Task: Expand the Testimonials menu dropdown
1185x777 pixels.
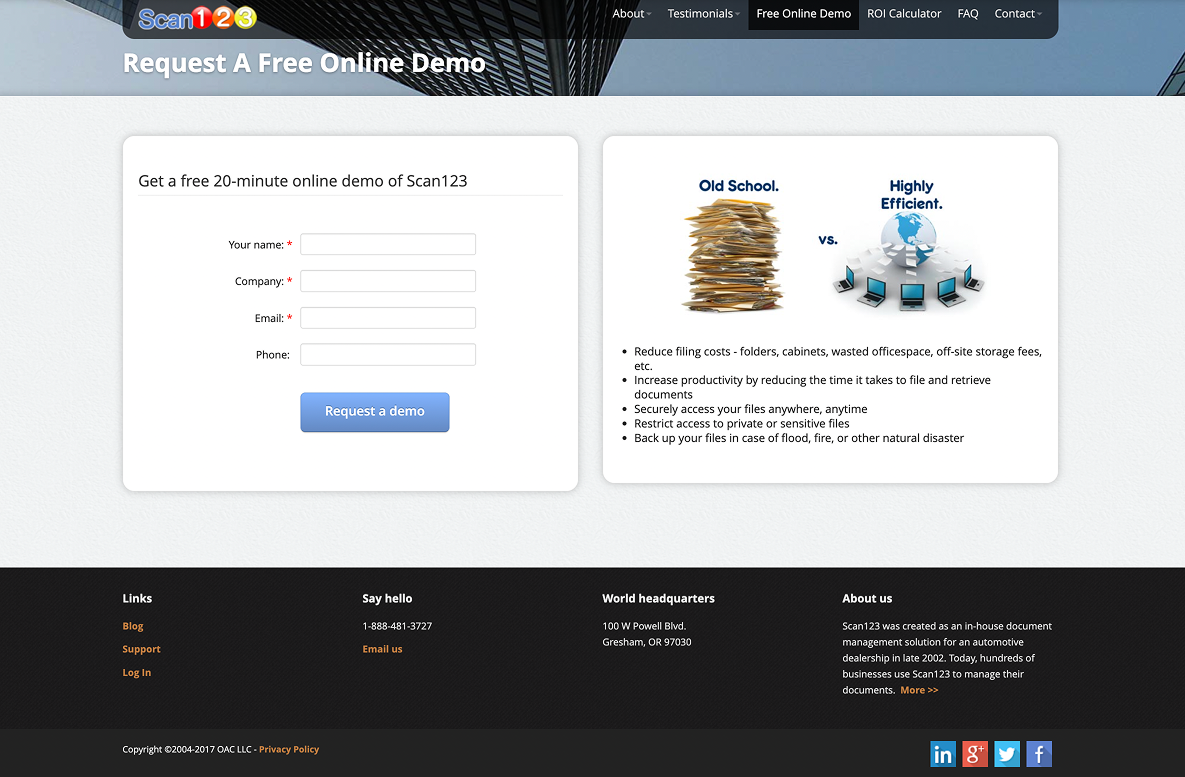Action: coord(704,14)
